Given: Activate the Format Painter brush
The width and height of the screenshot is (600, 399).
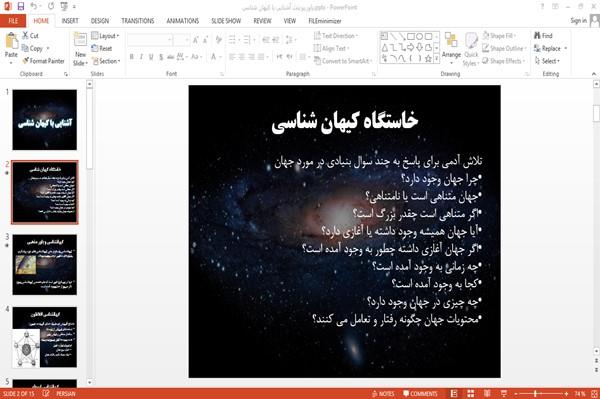Looking at the screenshot, I should pyautogui.click(x=26, y=61).
